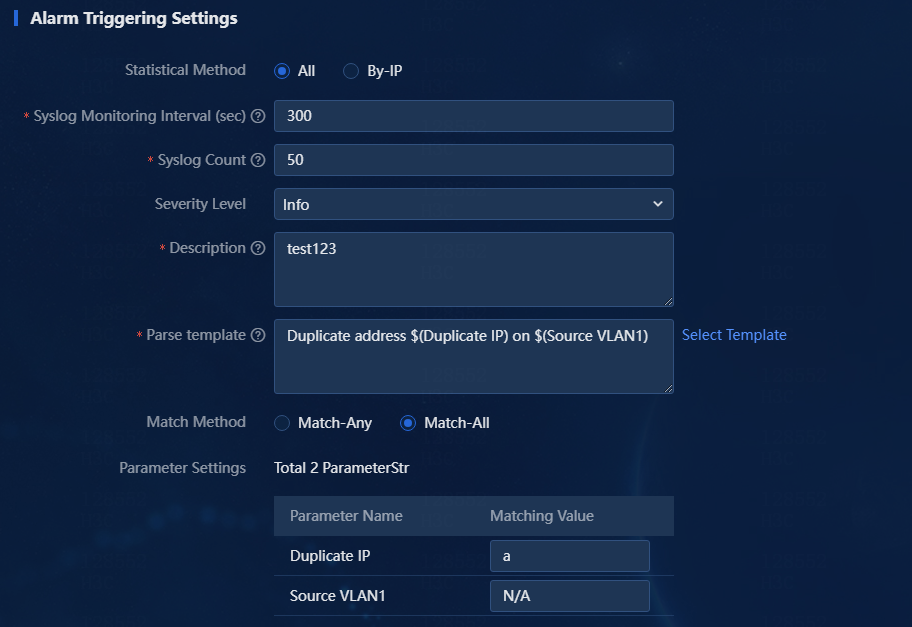Show help tooltip icon for Description
912x627 pixels.
click(x=258, y=248)
